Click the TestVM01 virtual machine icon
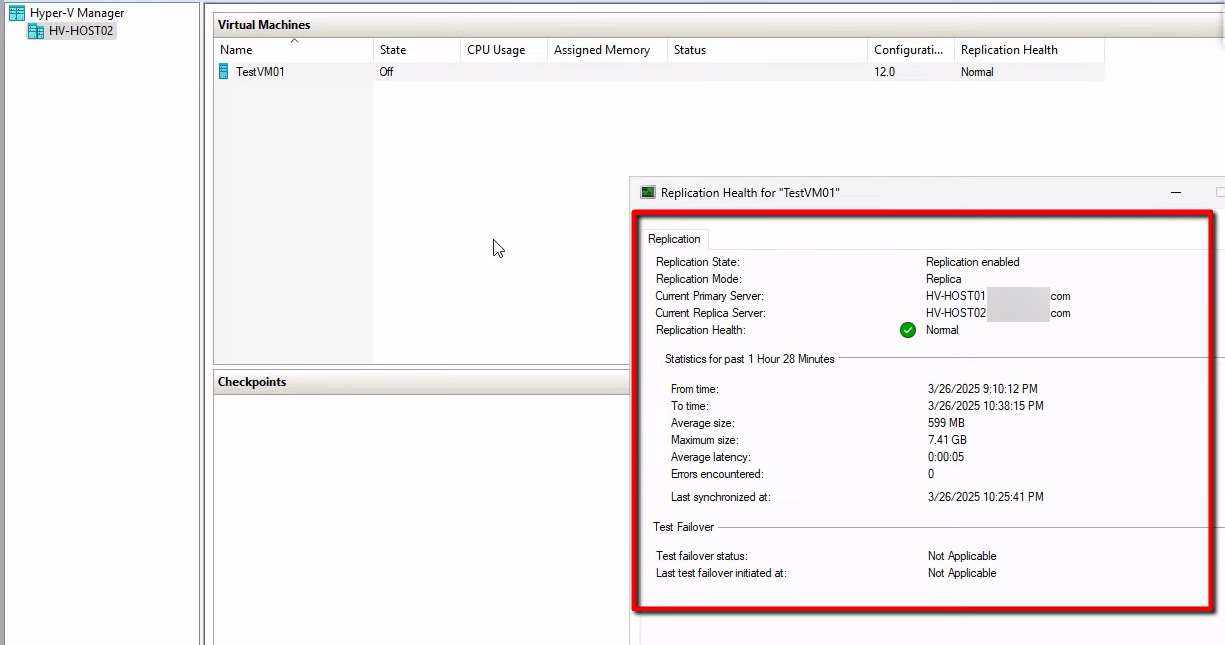The height and width of the screenshot is (645, 1225). pos(224,72)
